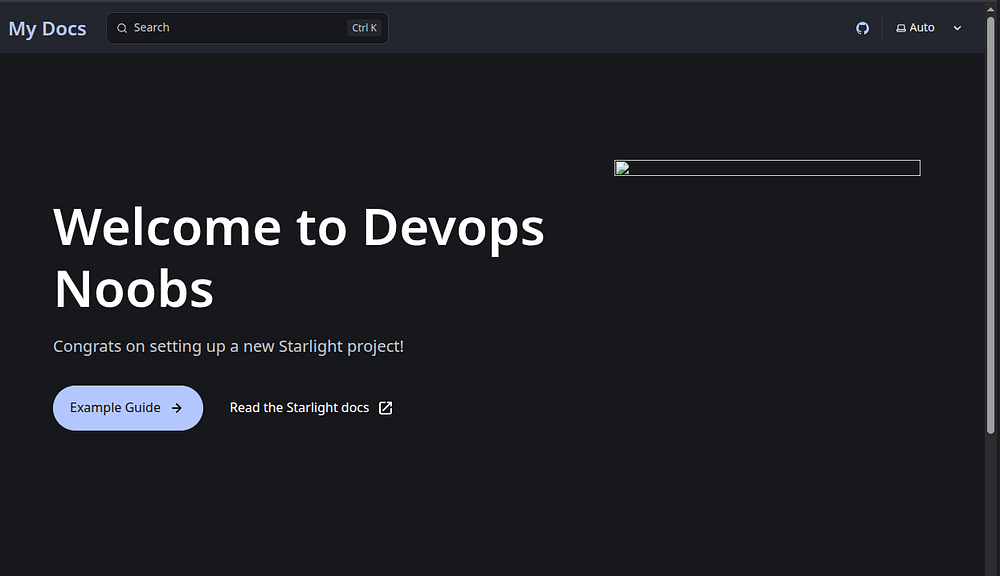Open the Example Guide button
Screen dimensions: 1000x576
coord(128,408)
